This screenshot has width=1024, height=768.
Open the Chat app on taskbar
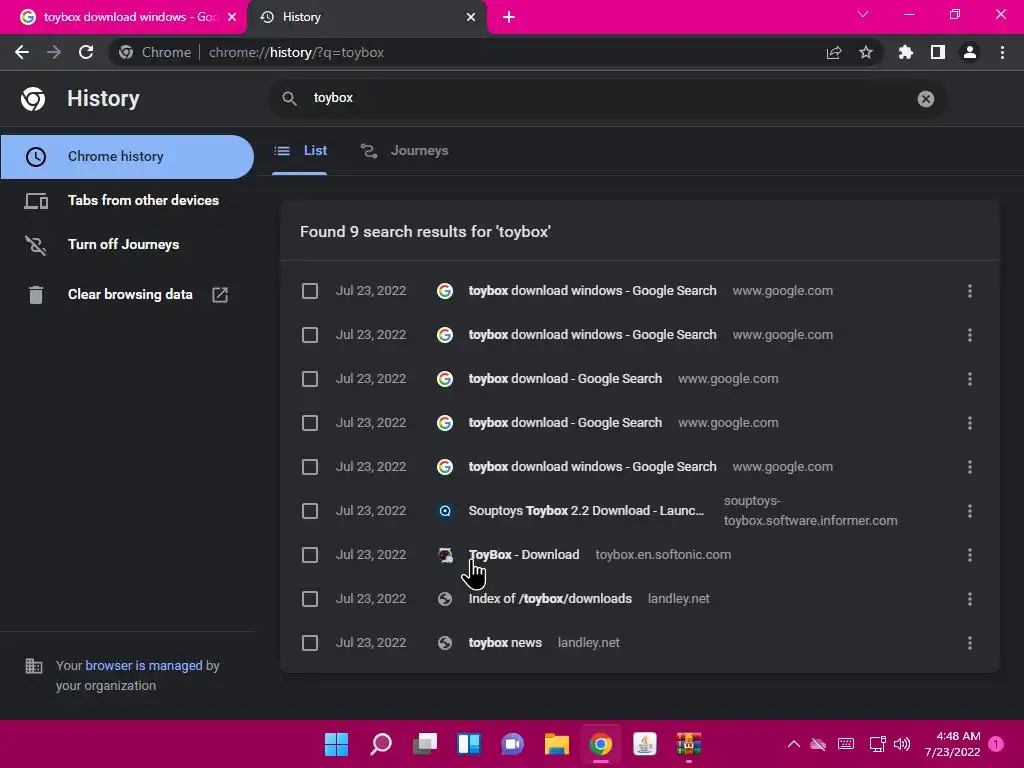[x=513, y=744]
